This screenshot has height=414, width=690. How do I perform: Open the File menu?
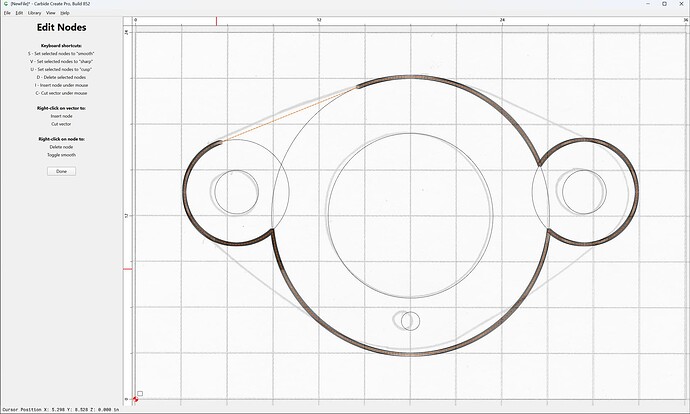(7, 13)
